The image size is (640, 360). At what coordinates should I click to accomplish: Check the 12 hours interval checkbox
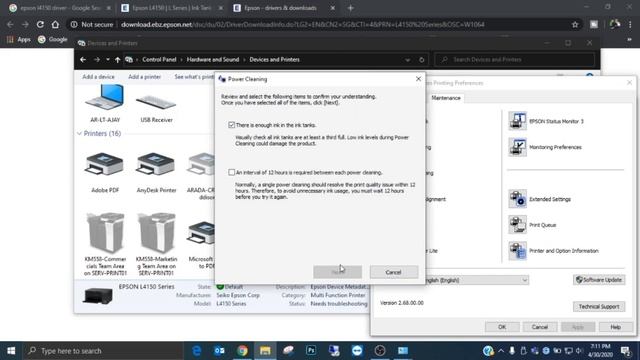tap(231, 172)
